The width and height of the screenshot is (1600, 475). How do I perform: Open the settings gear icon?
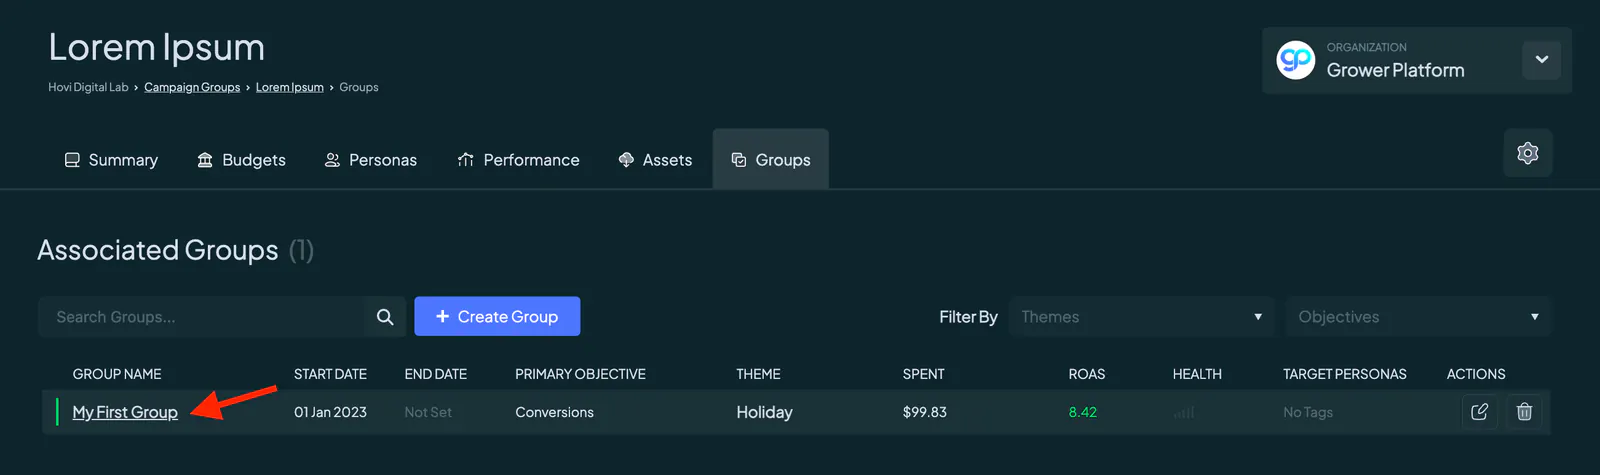point(1527,153)
